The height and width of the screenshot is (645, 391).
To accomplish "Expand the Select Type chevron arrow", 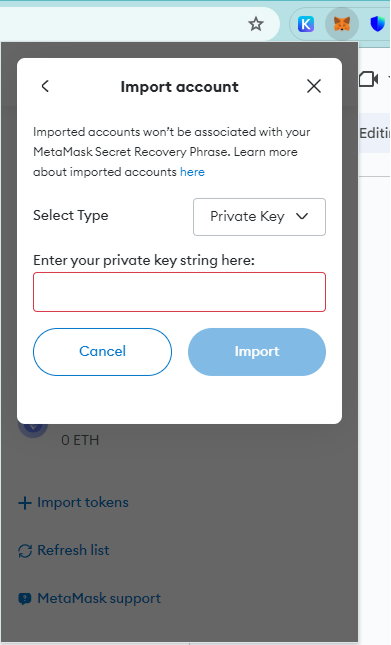I will tap(302, 216).
